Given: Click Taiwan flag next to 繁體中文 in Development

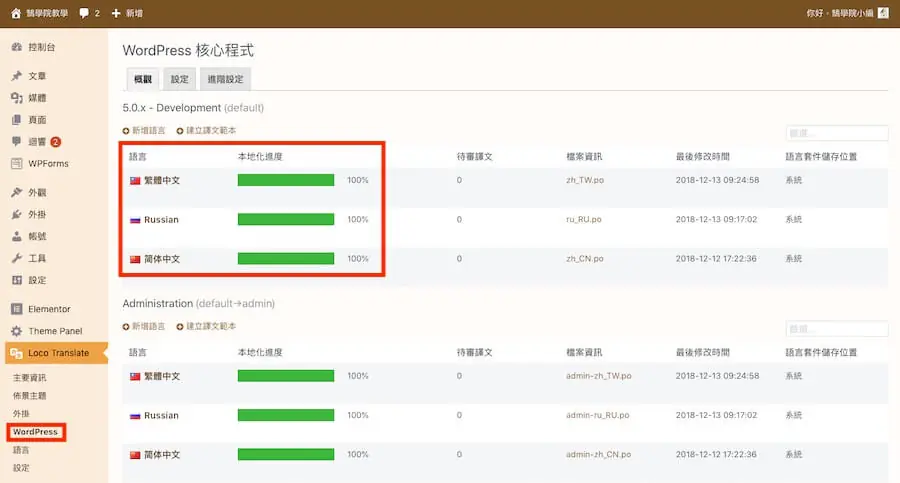Looking at the screenshot, I should (135, 180).
